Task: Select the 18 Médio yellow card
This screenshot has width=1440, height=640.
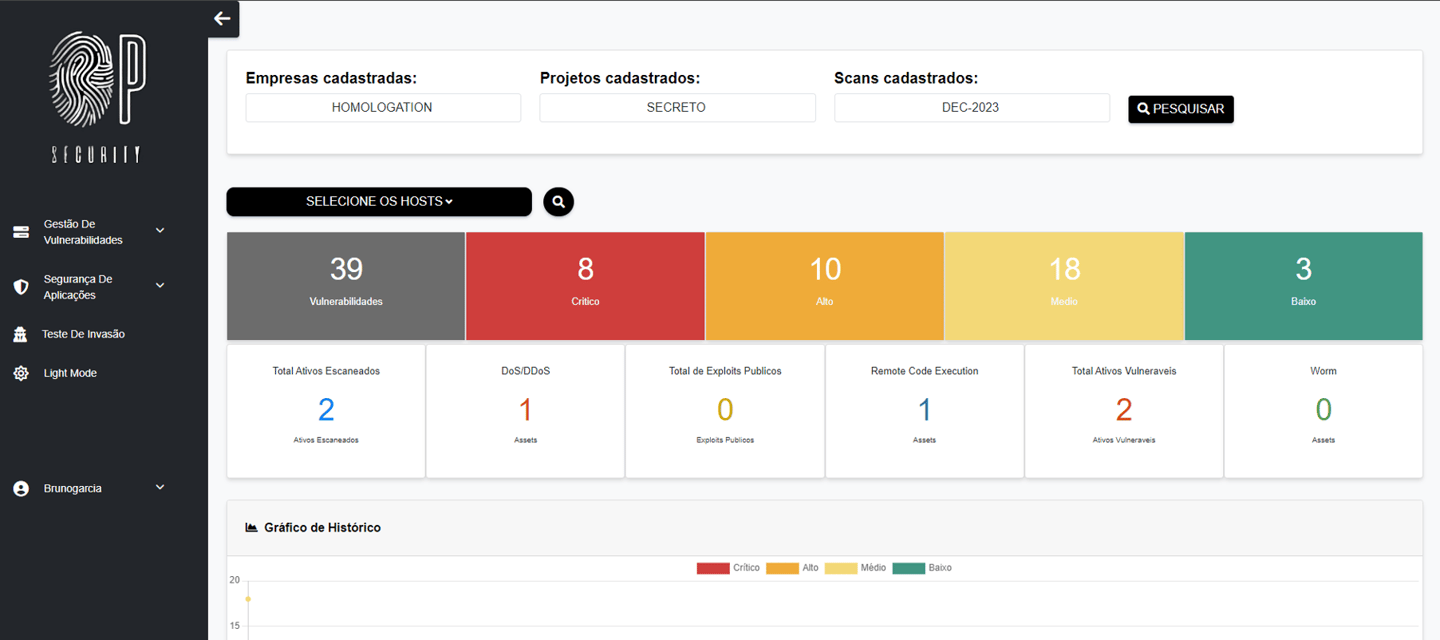Action: [x=1065, y=286]
